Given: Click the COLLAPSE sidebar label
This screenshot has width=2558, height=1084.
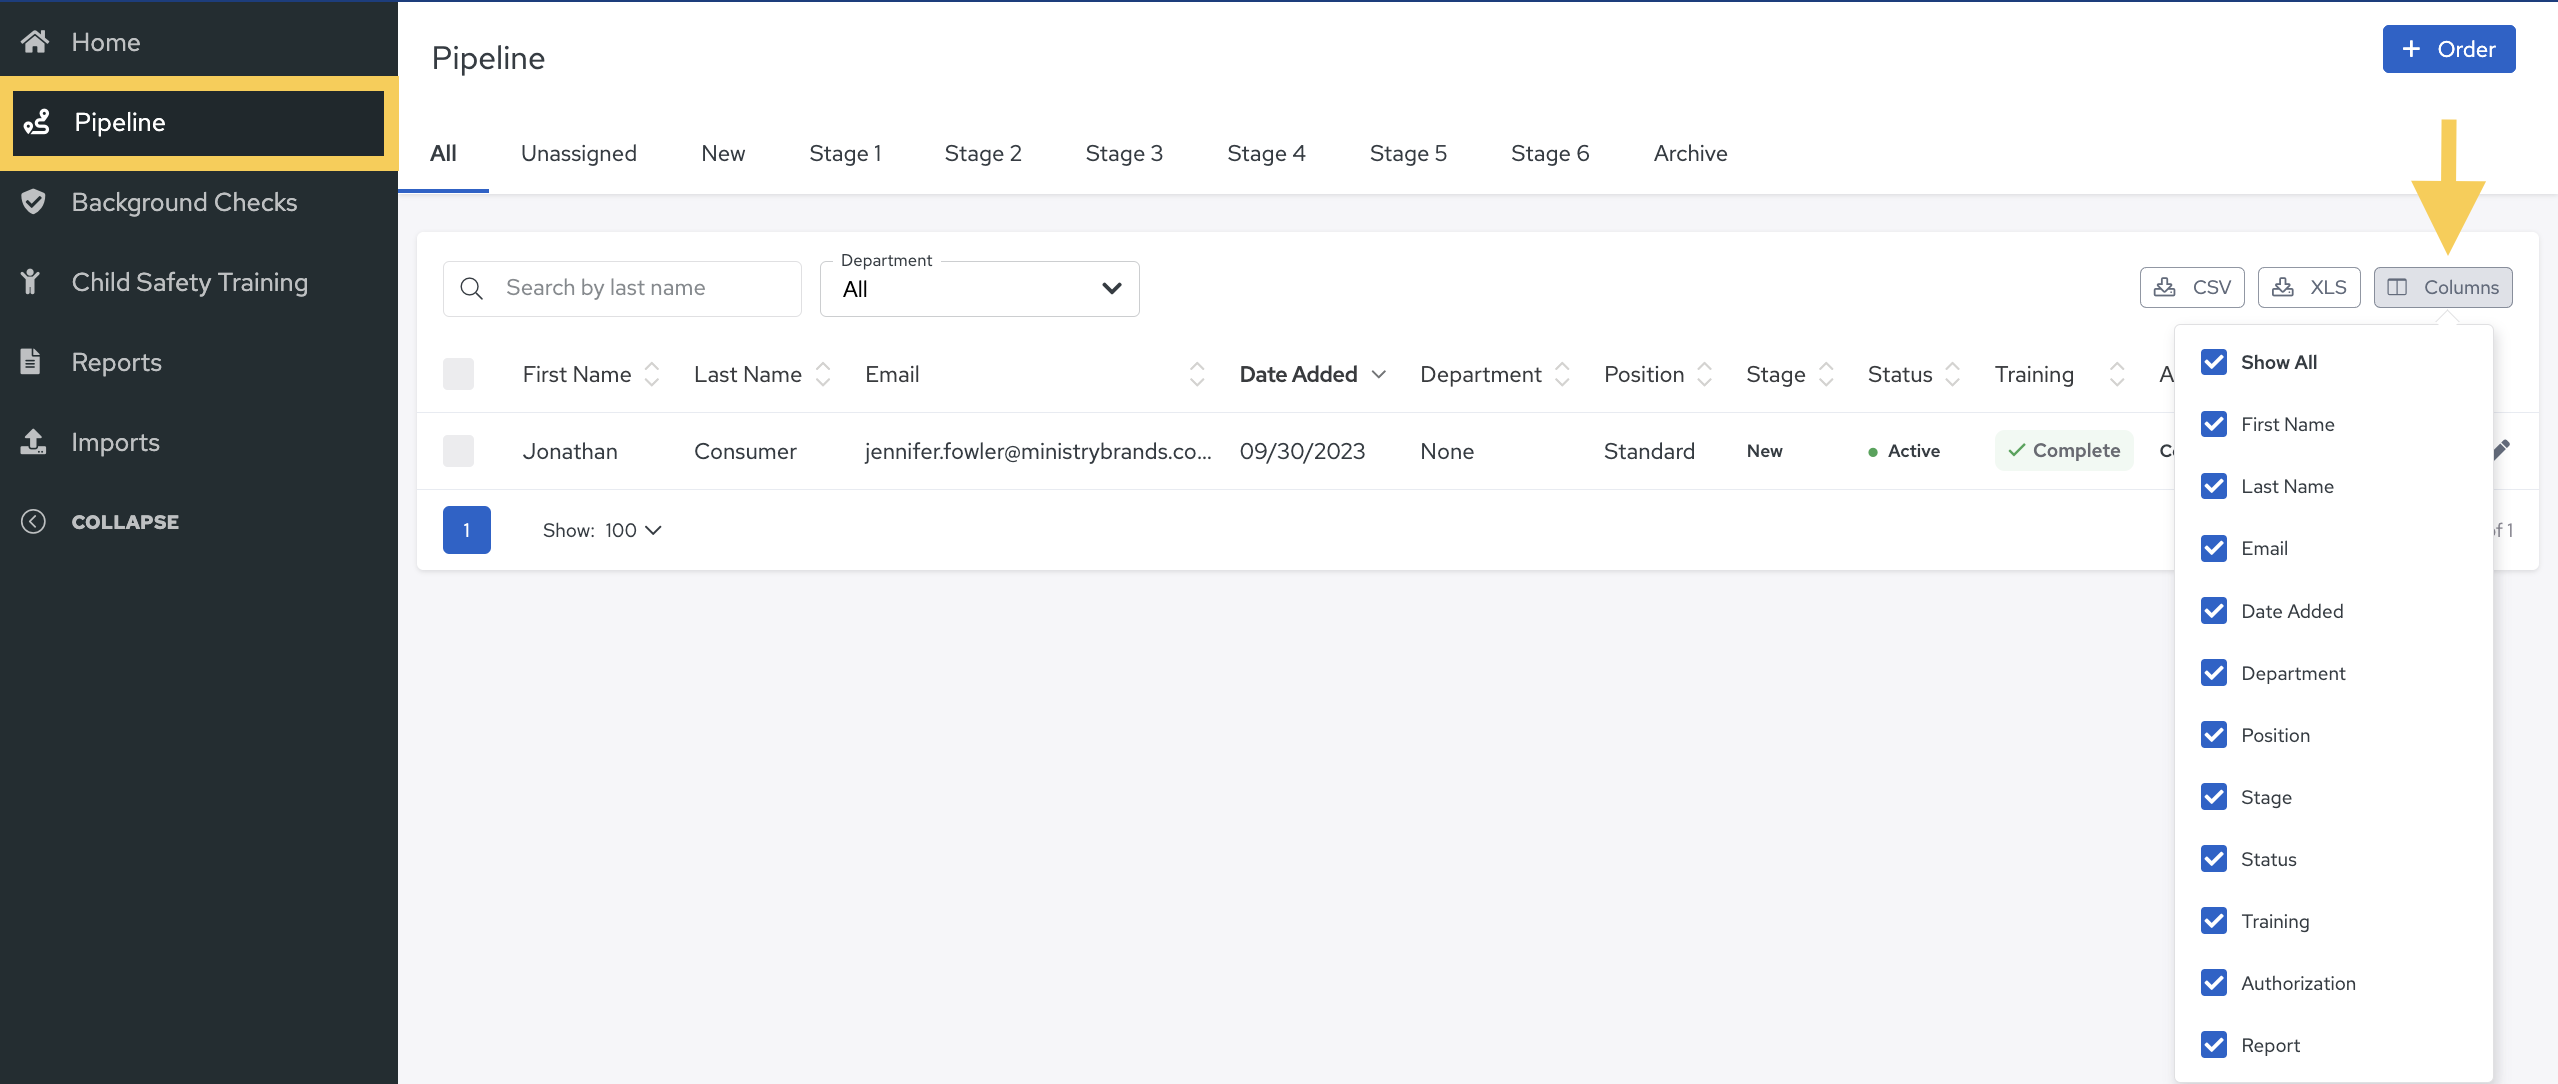Looking at the screenshot, I should pos(125,522).
